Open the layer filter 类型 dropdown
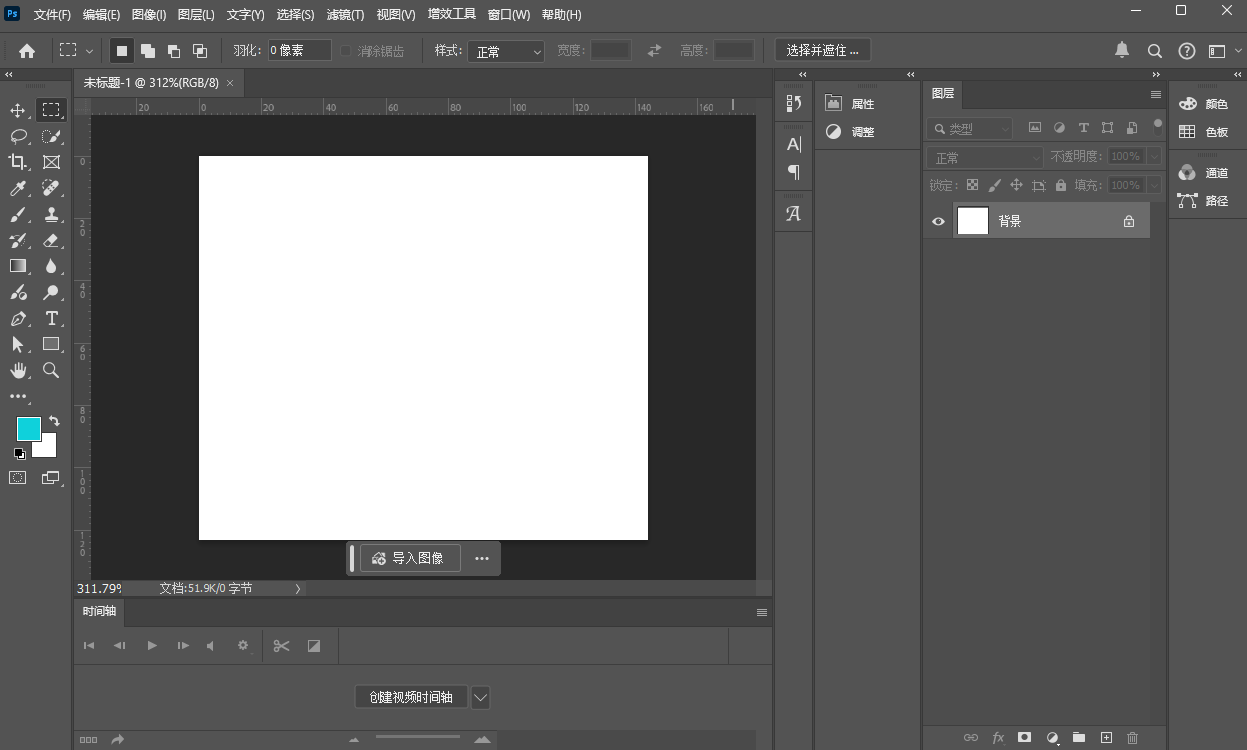Viewport: 1247px width, 750px height. pos(970,129)
